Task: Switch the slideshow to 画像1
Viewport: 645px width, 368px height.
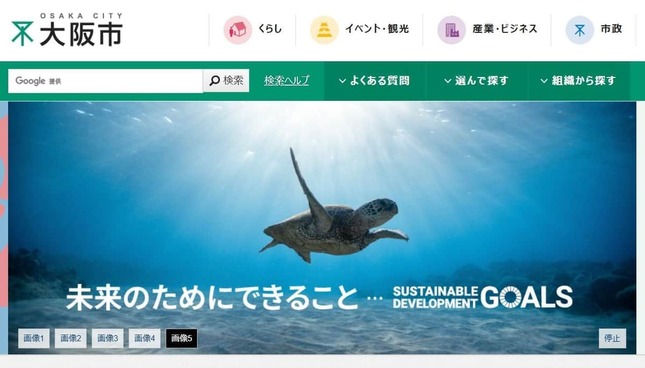Action: tap(34, 338)
